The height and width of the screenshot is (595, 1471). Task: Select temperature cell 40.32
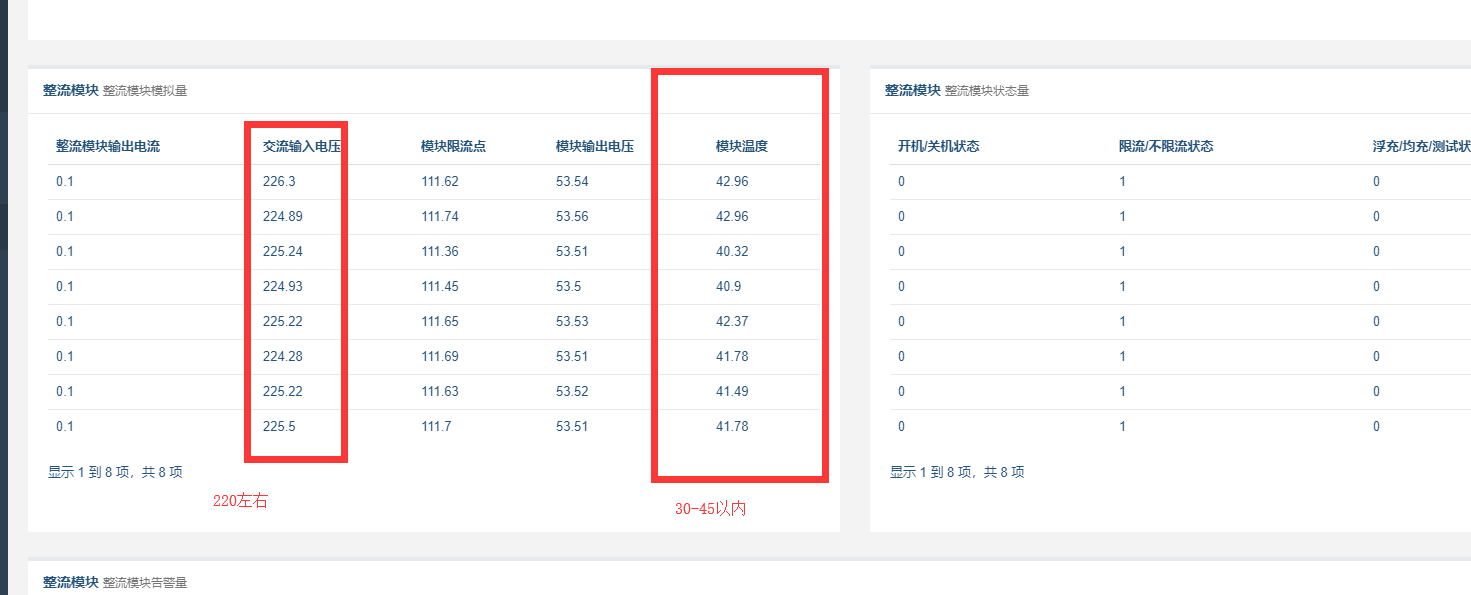732,251
